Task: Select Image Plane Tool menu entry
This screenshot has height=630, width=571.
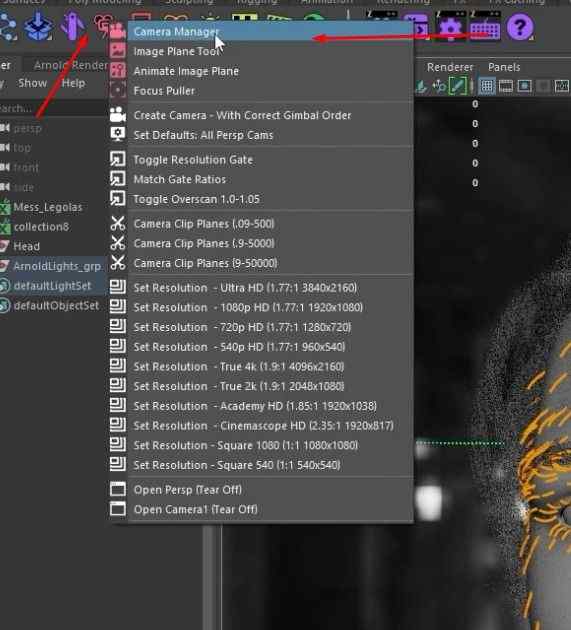Action: pos(261,51)
